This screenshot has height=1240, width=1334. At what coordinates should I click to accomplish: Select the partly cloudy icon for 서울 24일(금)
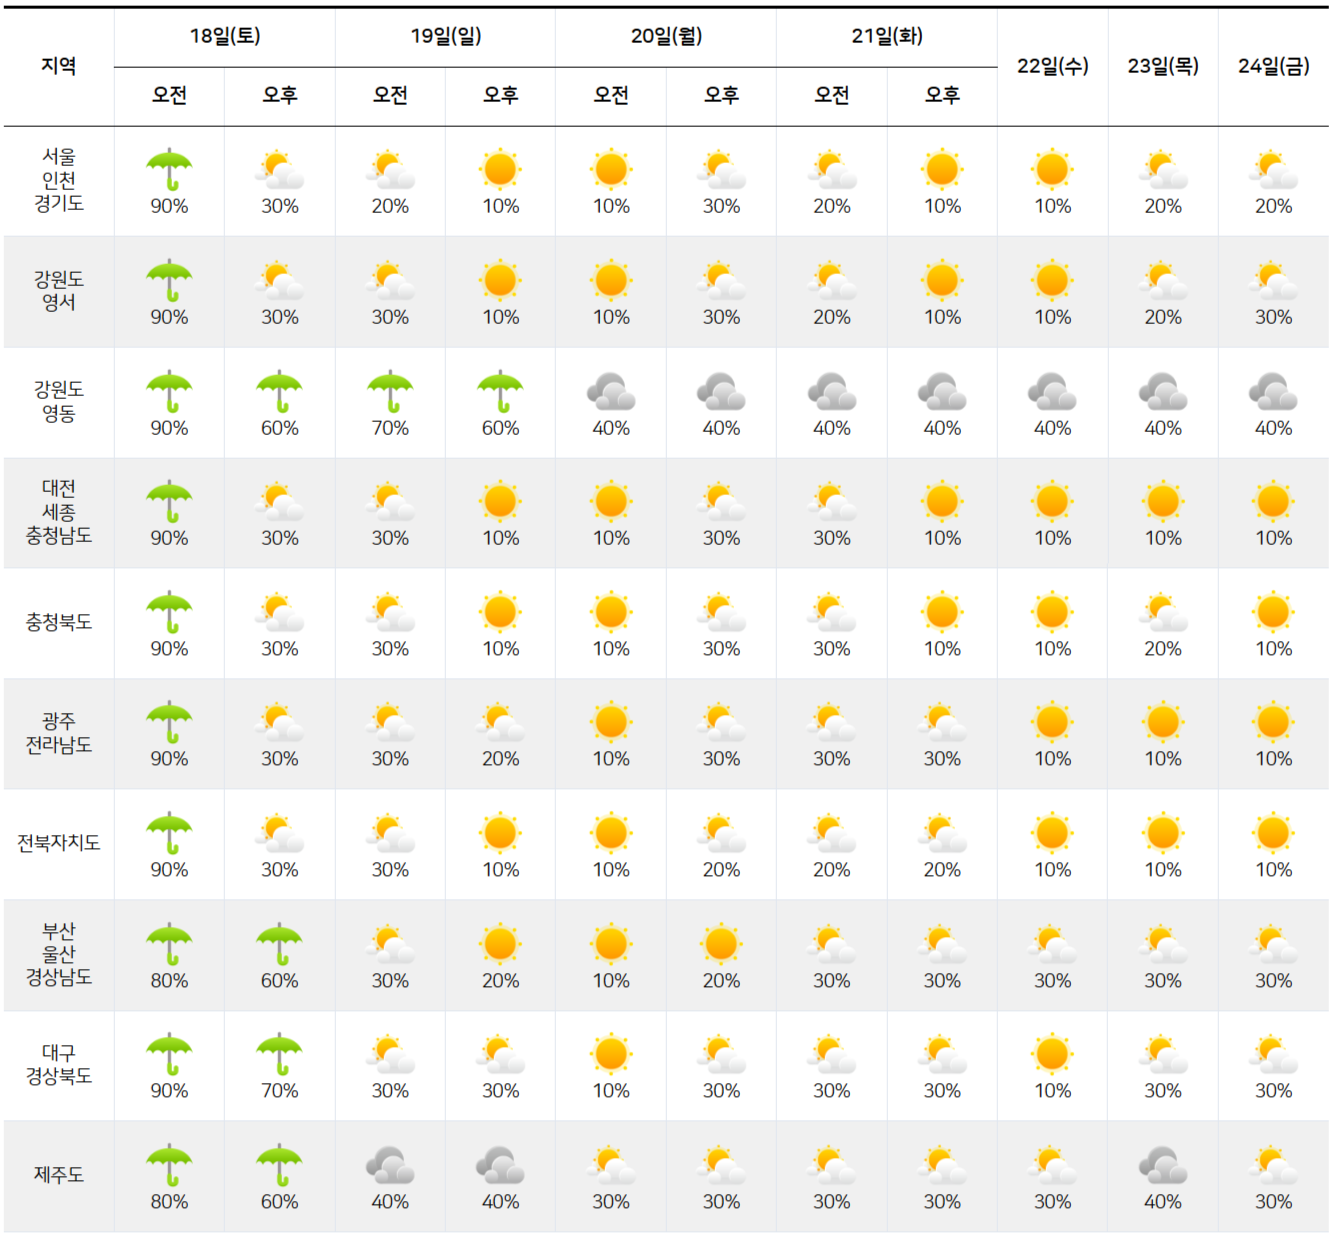1273,170
